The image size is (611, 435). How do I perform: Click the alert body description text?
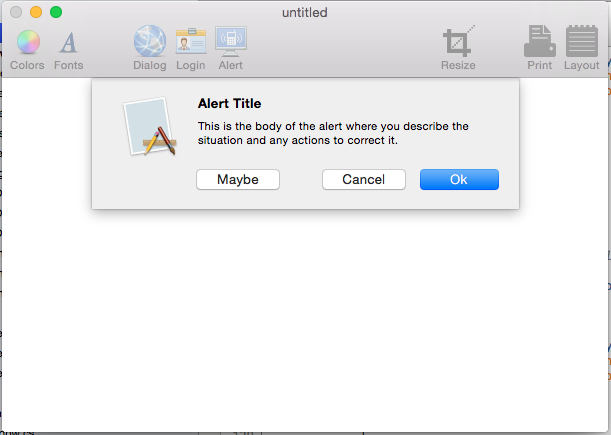tap(333, 133)
